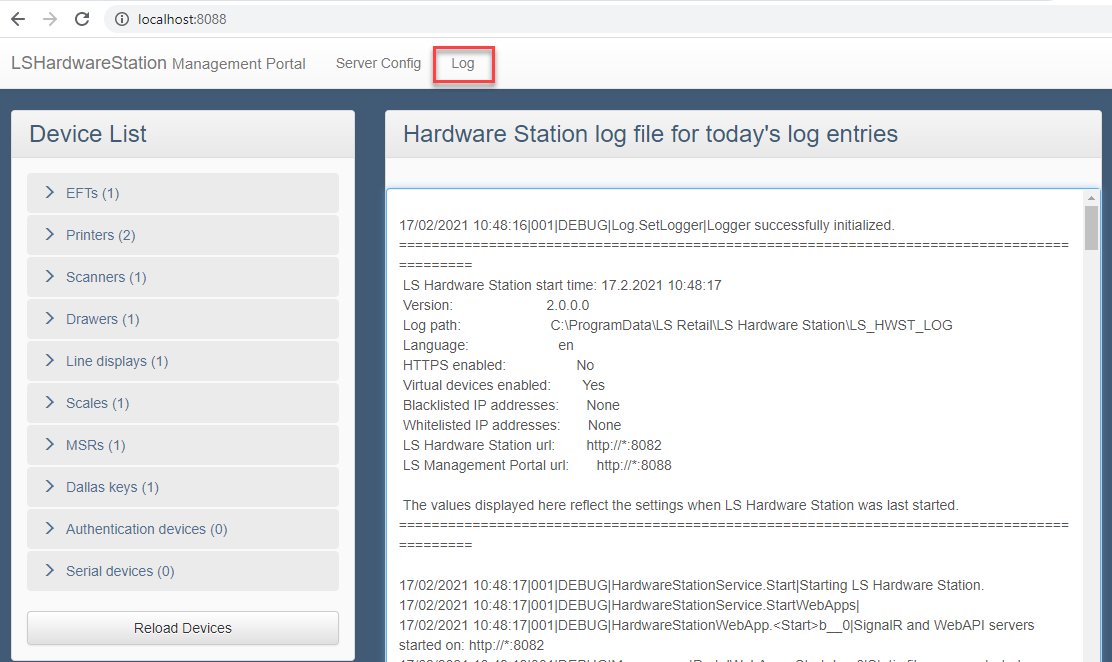Click the browser back arrow
The height and width of the screenshot is (662, 1112).
click(x=18, y=19)
